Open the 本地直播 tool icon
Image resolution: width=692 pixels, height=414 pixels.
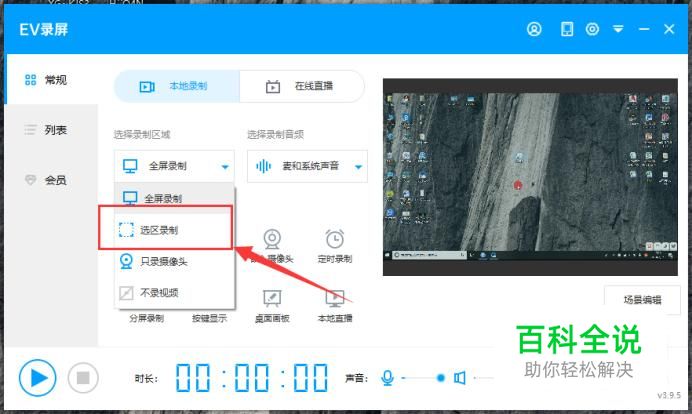335,298
